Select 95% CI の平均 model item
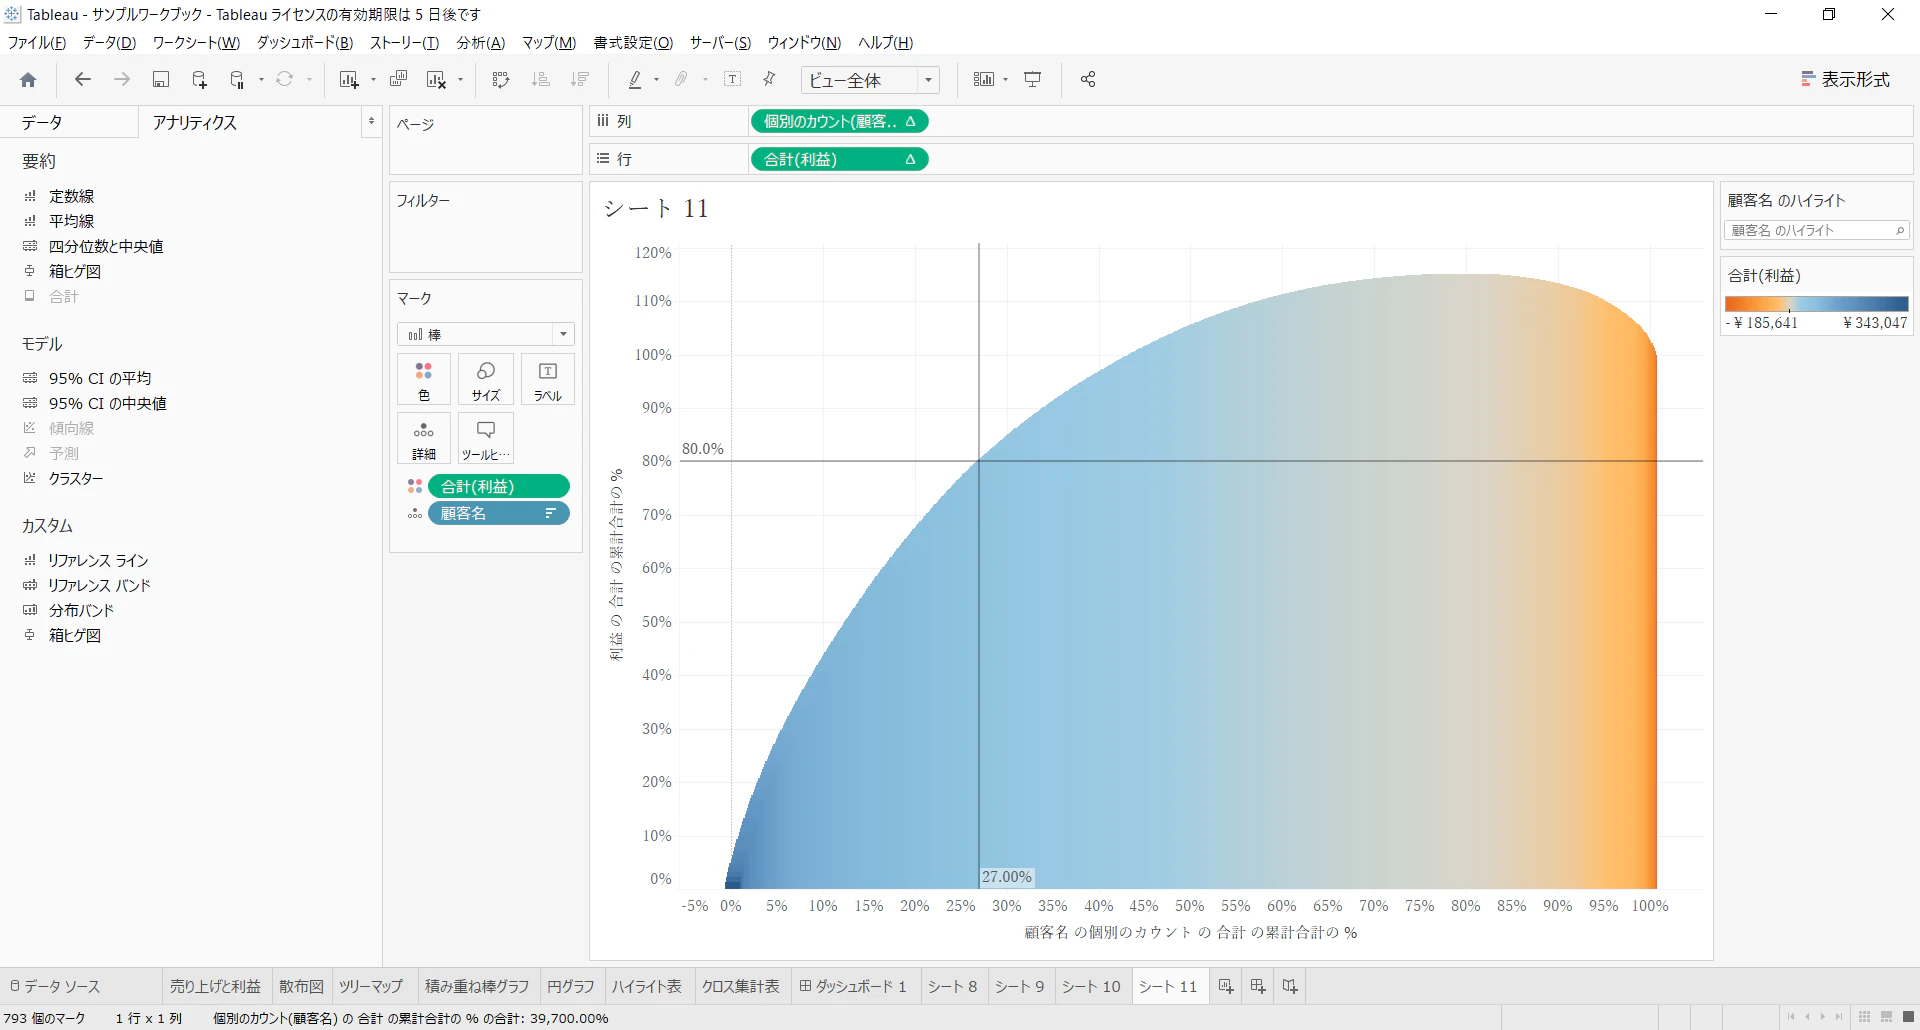 click(100, 378)
